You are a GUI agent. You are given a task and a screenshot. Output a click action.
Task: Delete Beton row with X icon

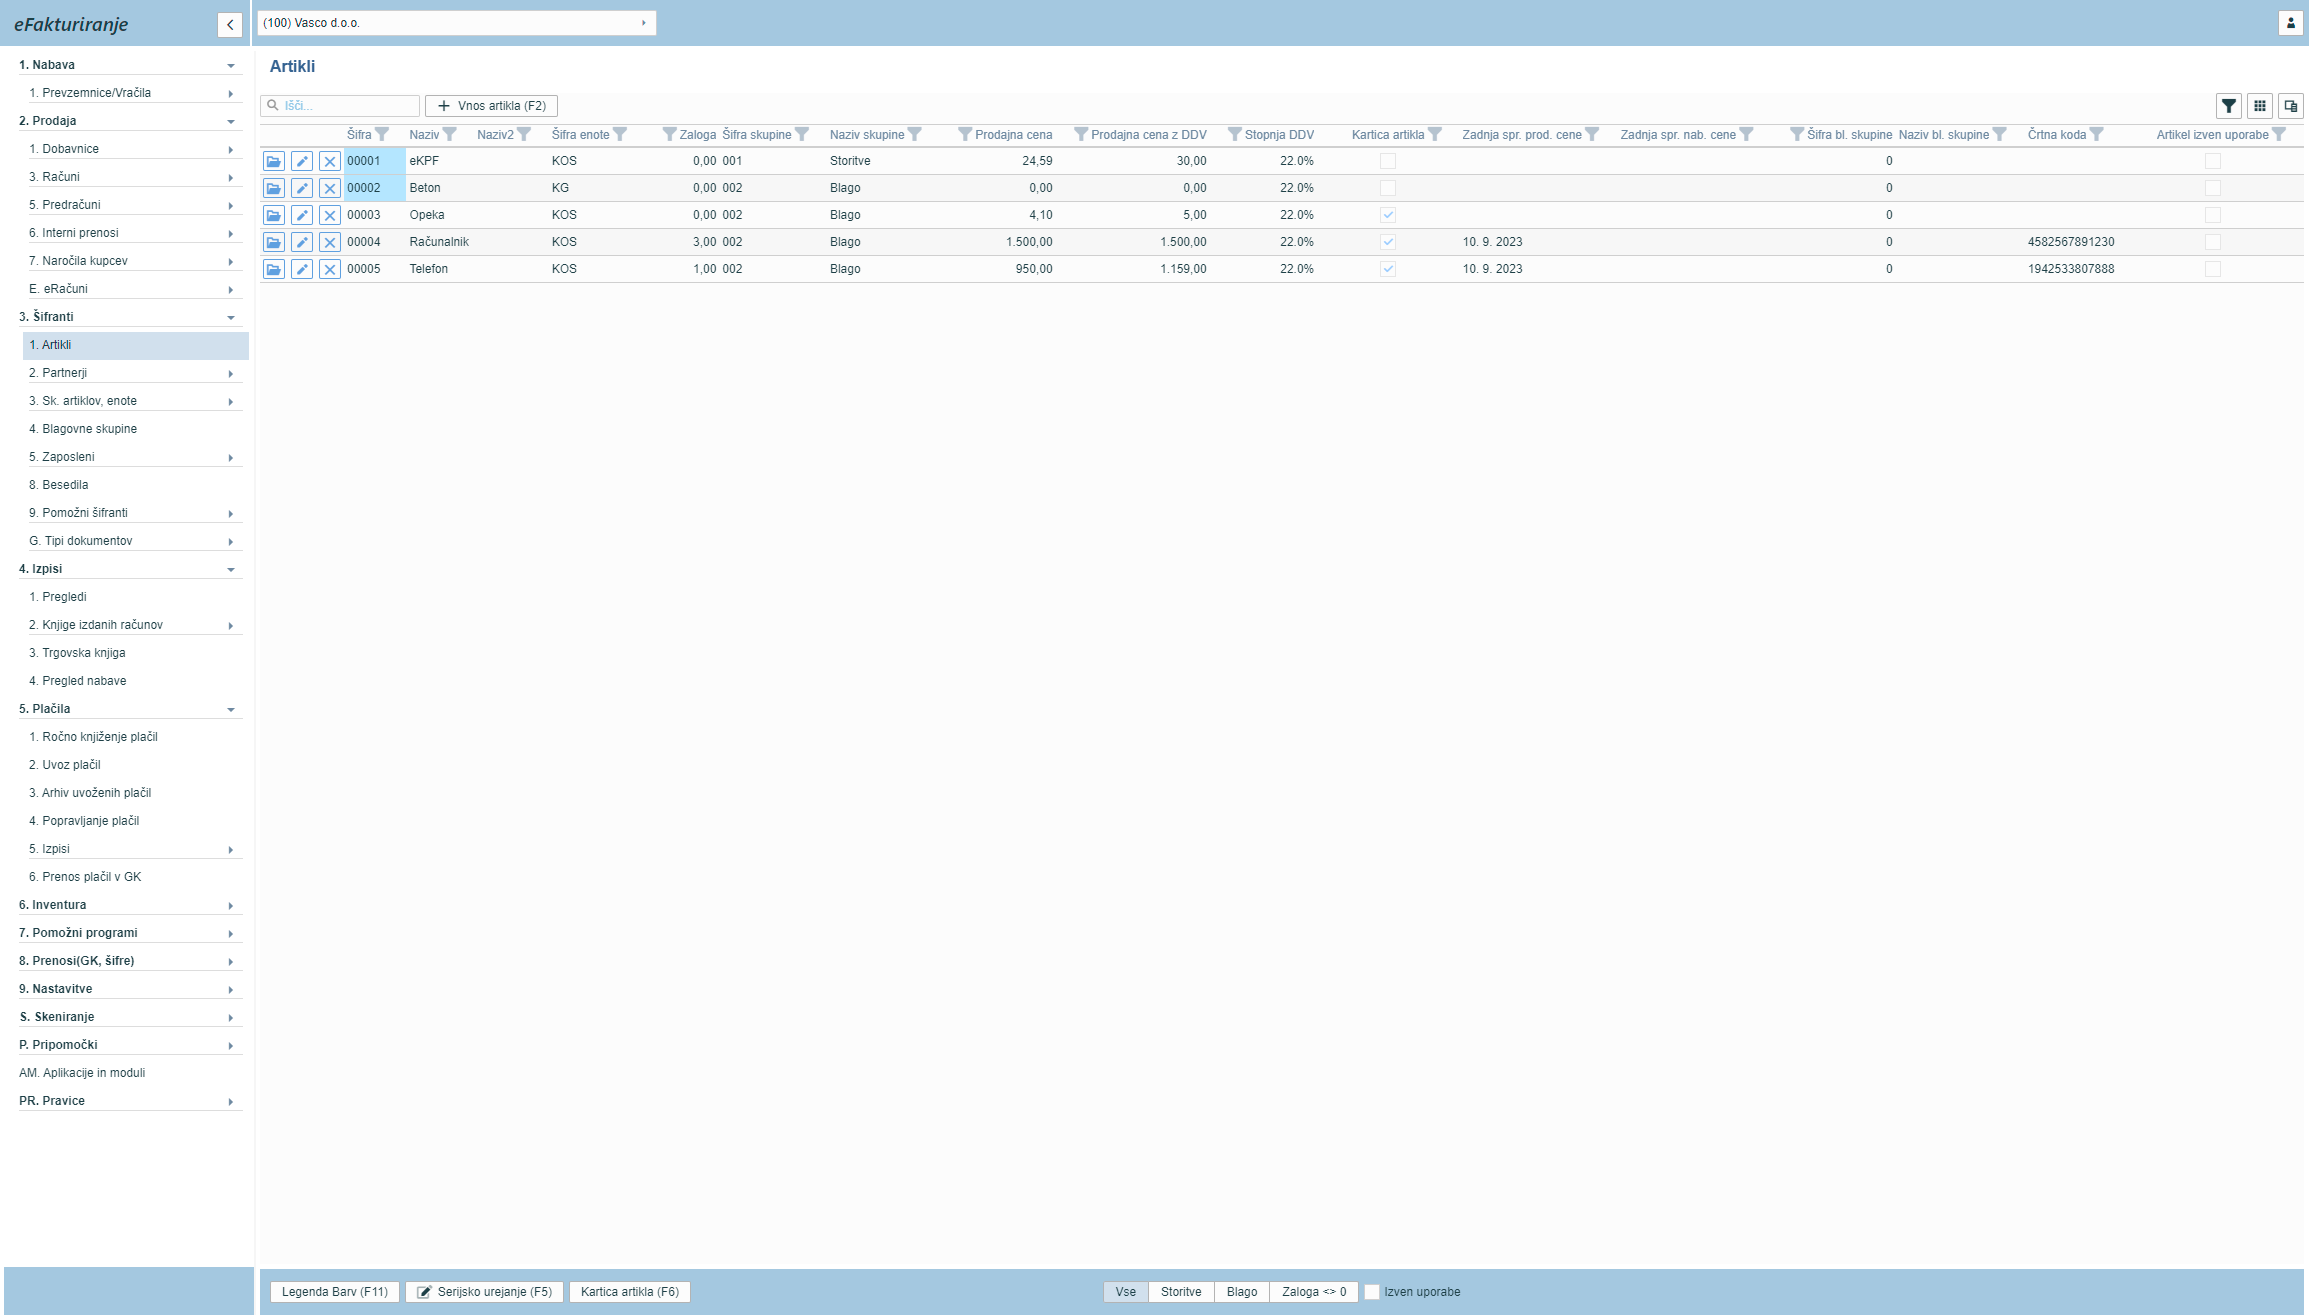(329, 188)
